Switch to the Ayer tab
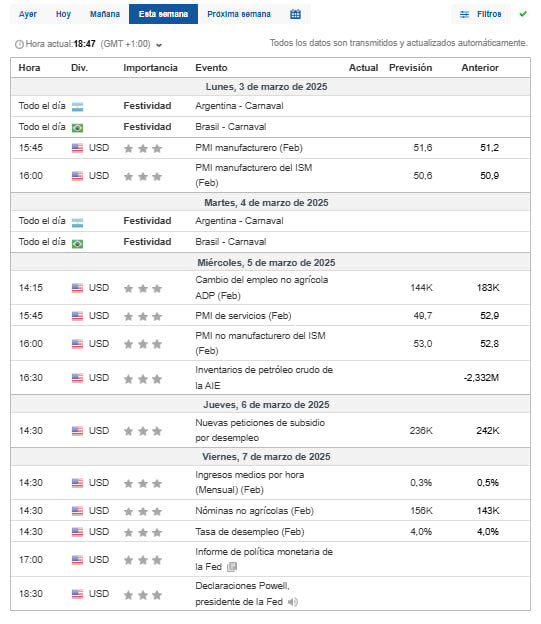The width and height of the screenshot is (541, 624). (28, 14)
